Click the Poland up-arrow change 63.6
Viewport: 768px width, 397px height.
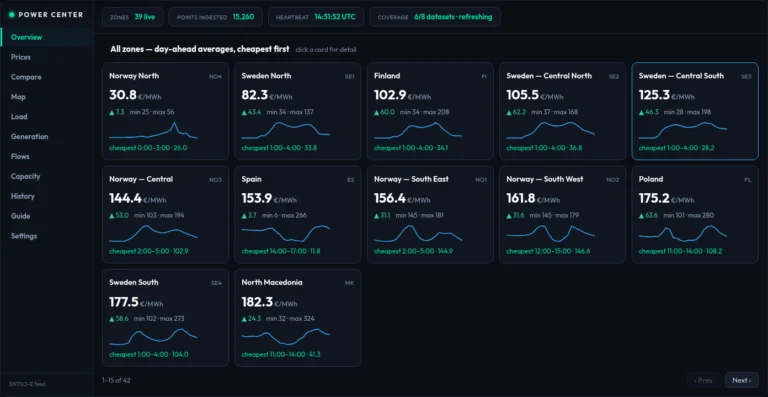pos(648,215)
